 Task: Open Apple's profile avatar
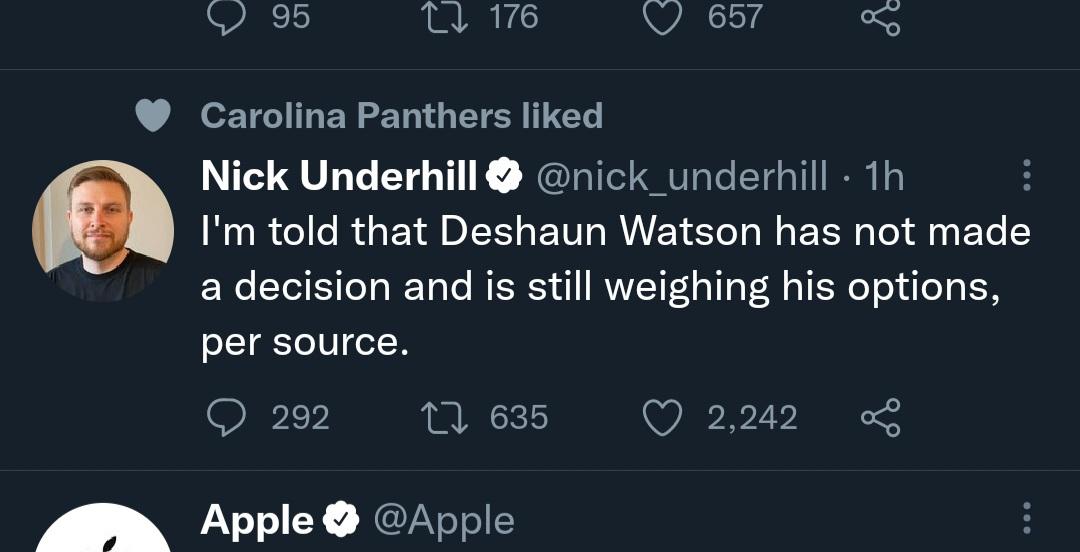(103, 535)
